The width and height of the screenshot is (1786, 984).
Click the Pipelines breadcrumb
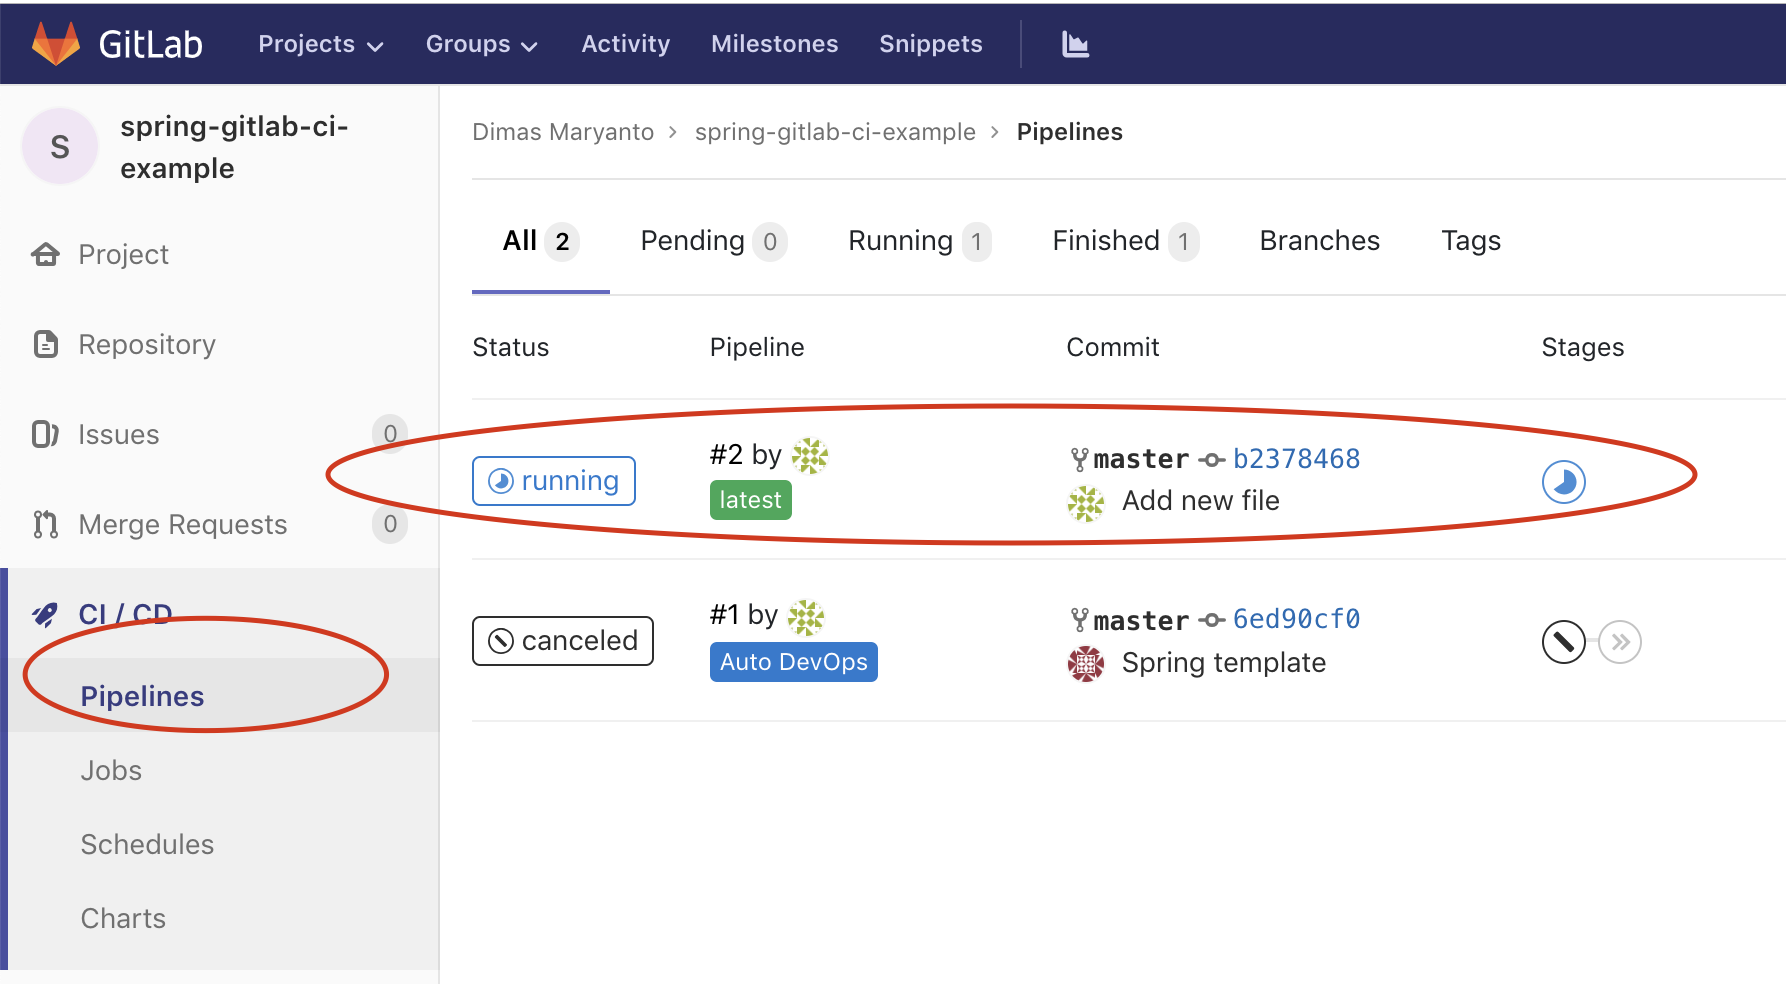click(1070, 132)
